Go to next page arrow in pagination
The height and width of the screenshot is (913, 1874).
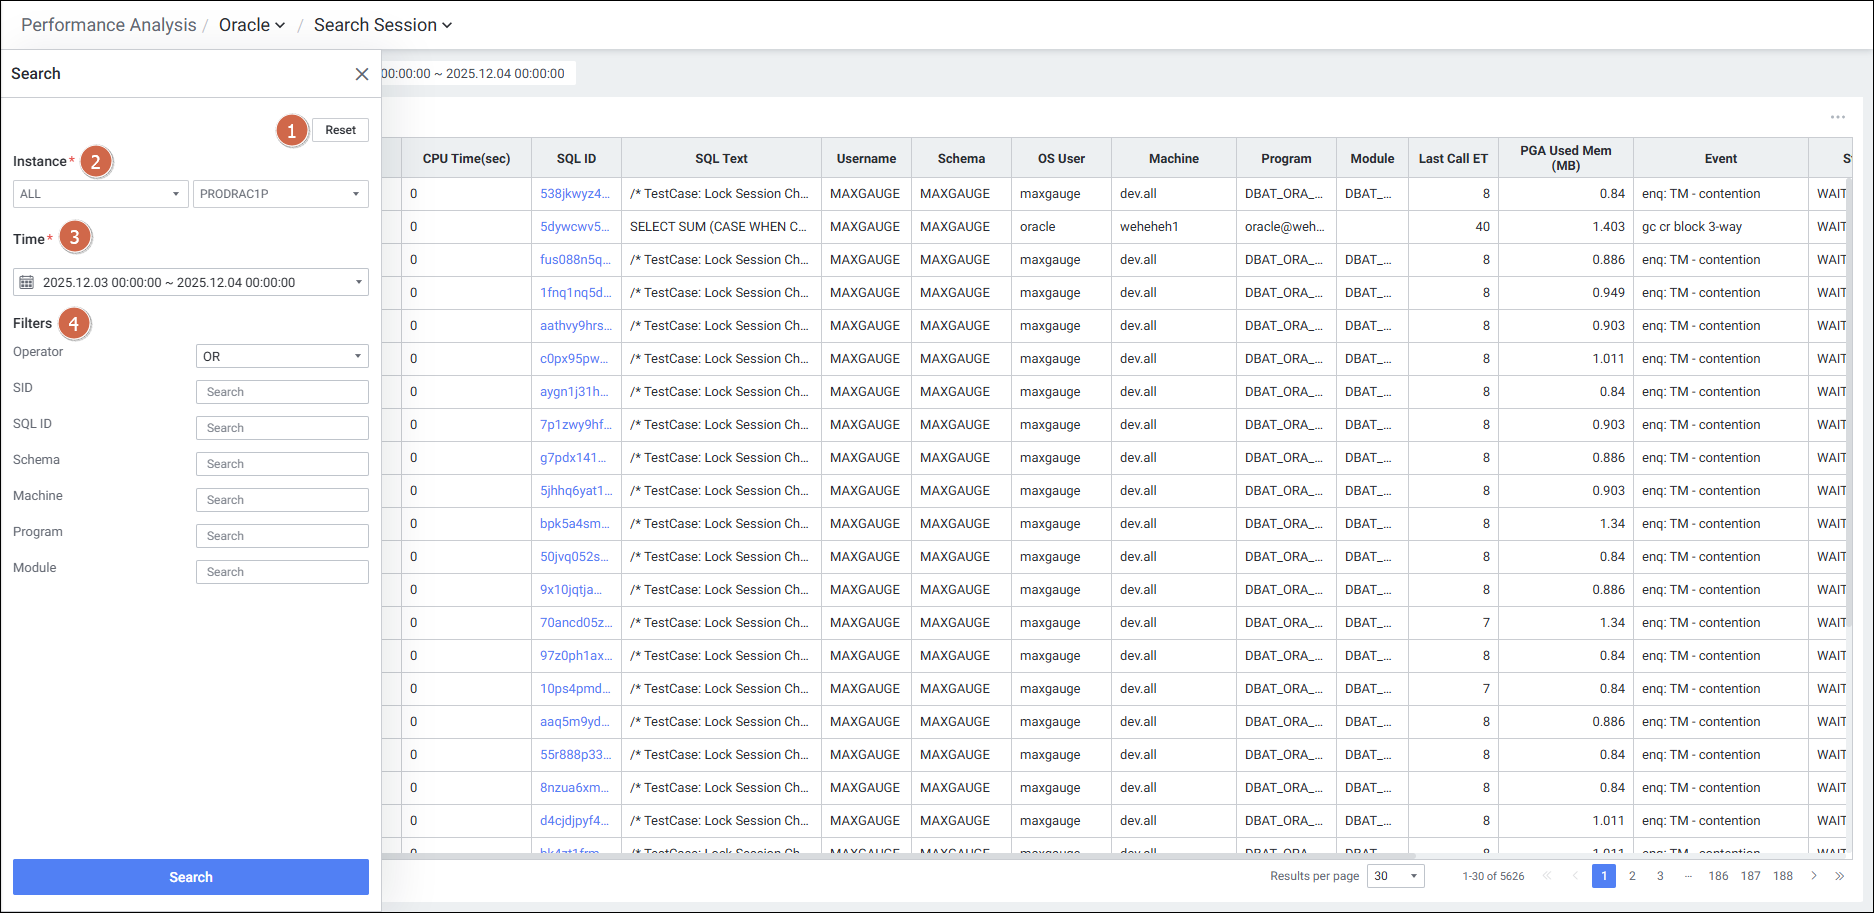click(x=1813, y=876)
